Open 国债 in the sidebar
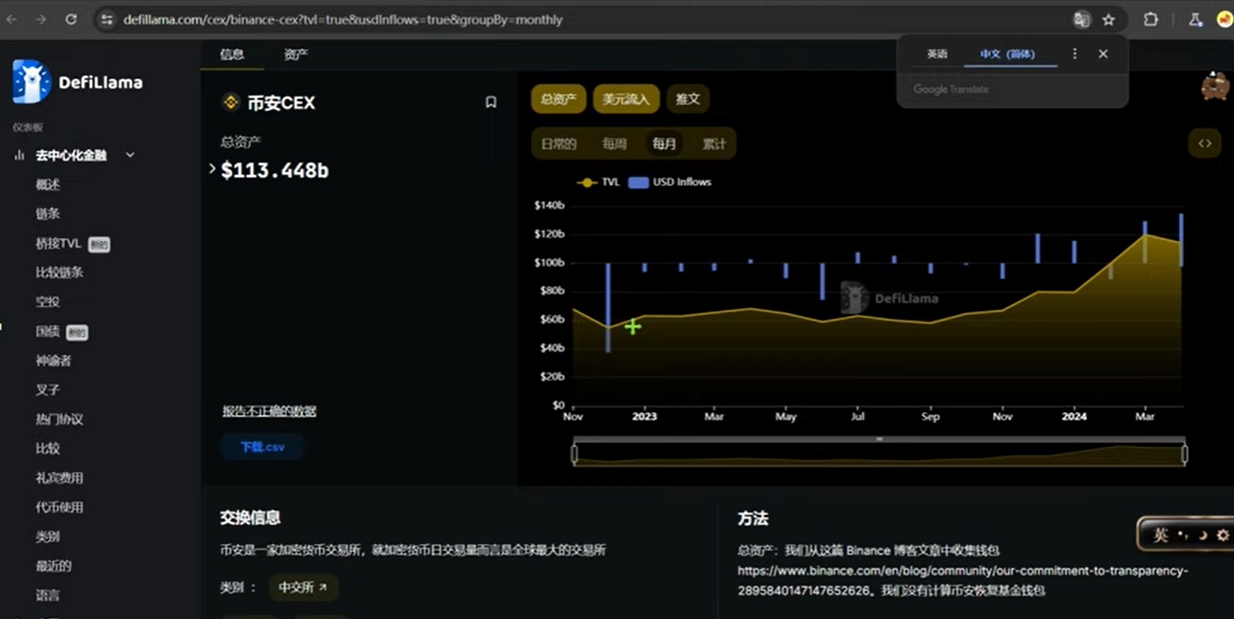The image size is (1234, 619). click(48, 331)
